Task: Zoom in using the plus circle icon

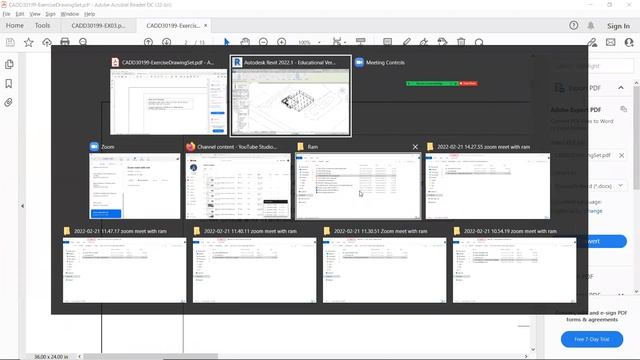Action: coord(282,42)
